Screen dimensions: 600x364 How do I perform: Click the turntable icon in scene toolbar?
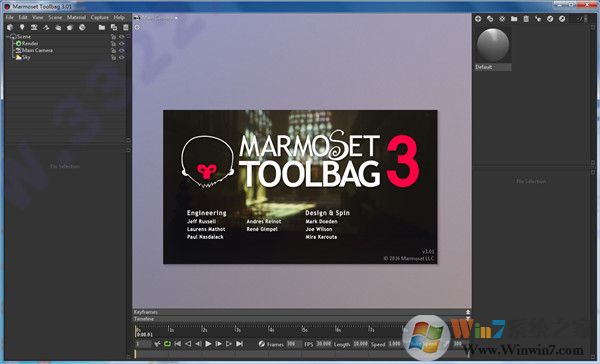click(58, 28)
